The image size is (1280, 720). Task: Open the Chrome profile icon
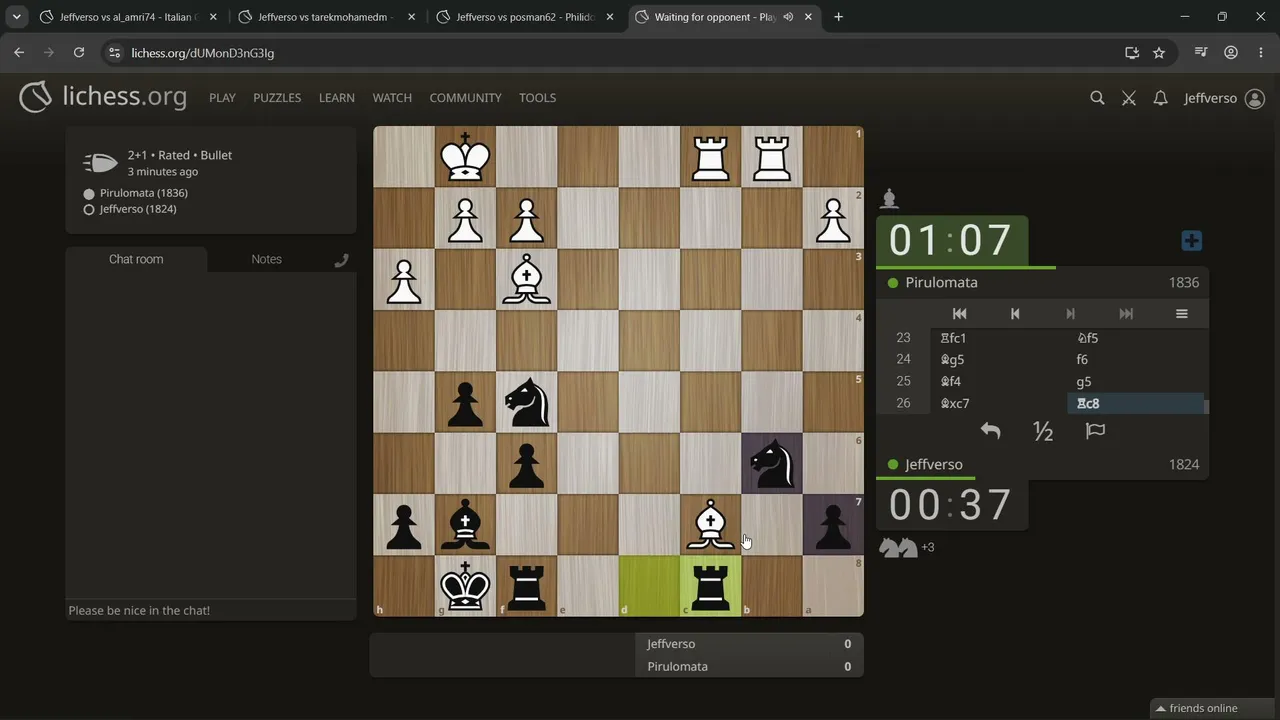[x=1231, y=53]
